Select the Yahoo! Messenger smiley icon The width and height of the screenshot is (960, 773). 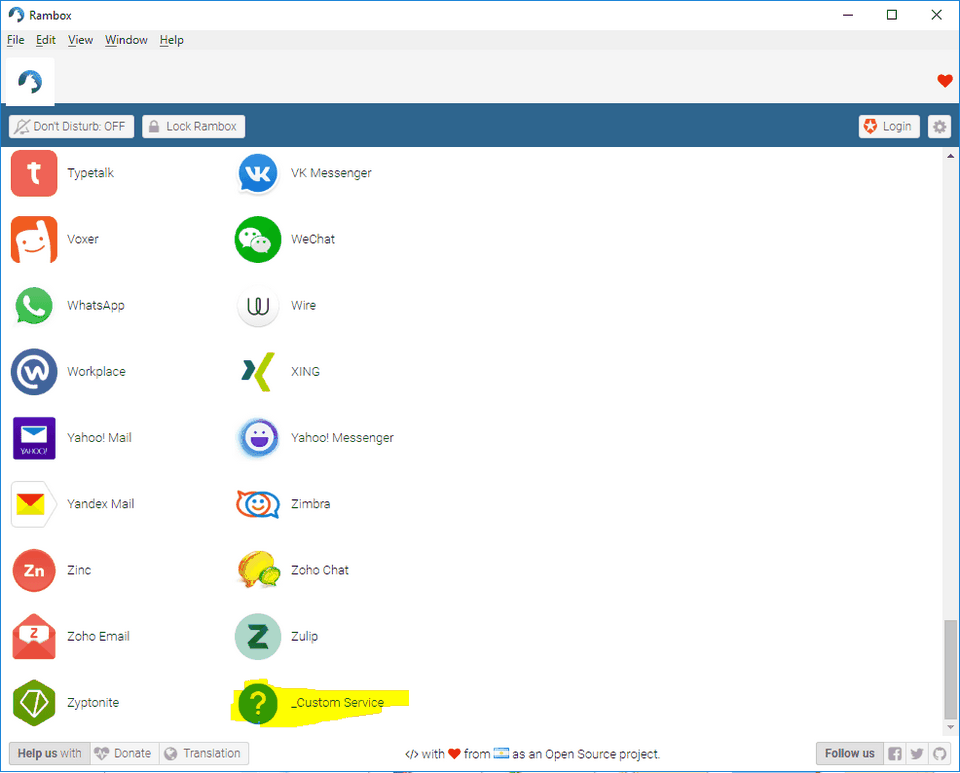258,438
